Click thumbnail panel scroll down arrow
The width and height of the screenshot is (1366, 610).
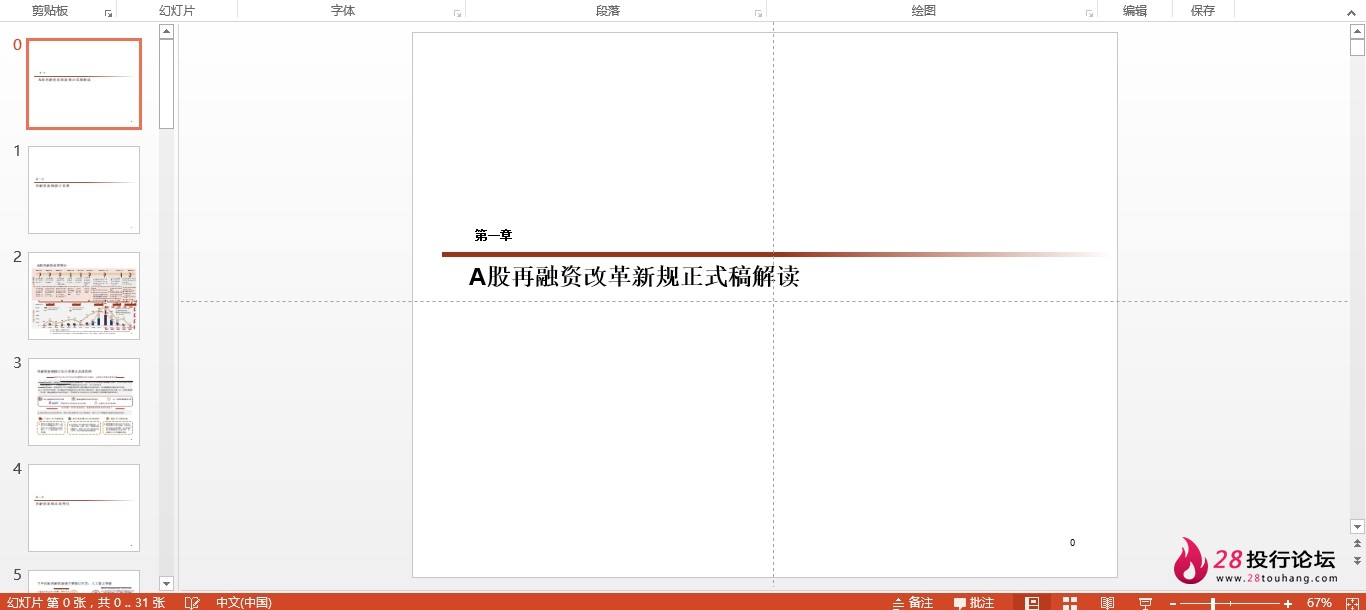coord(166,583)
